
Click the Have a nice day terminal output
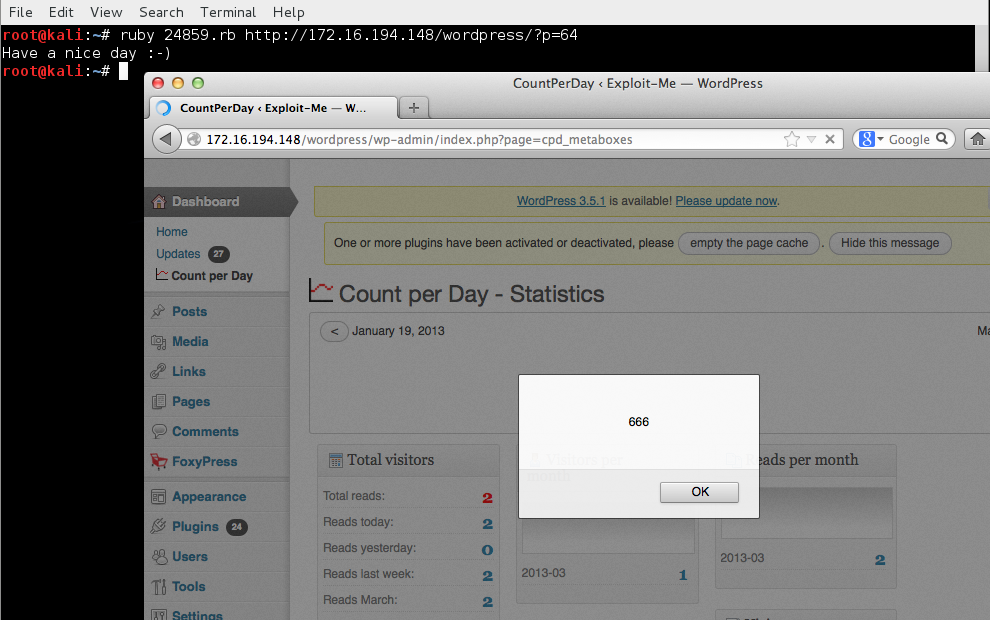[x=86, y=53]
